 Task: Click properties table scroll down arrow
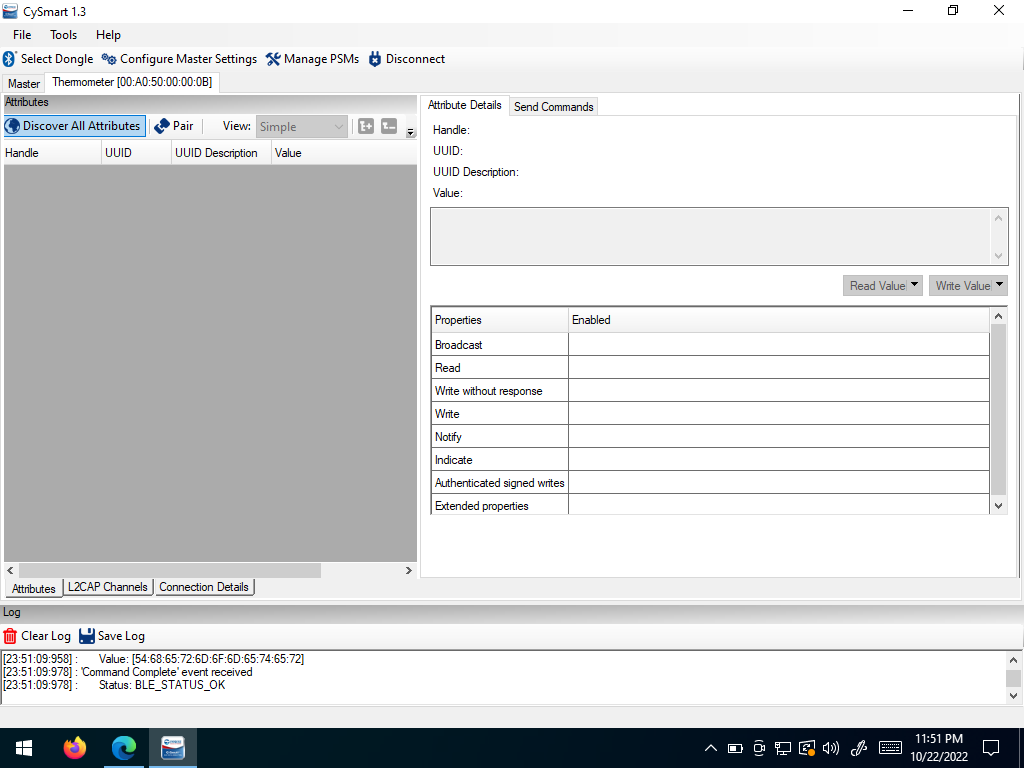click(999, 505)
